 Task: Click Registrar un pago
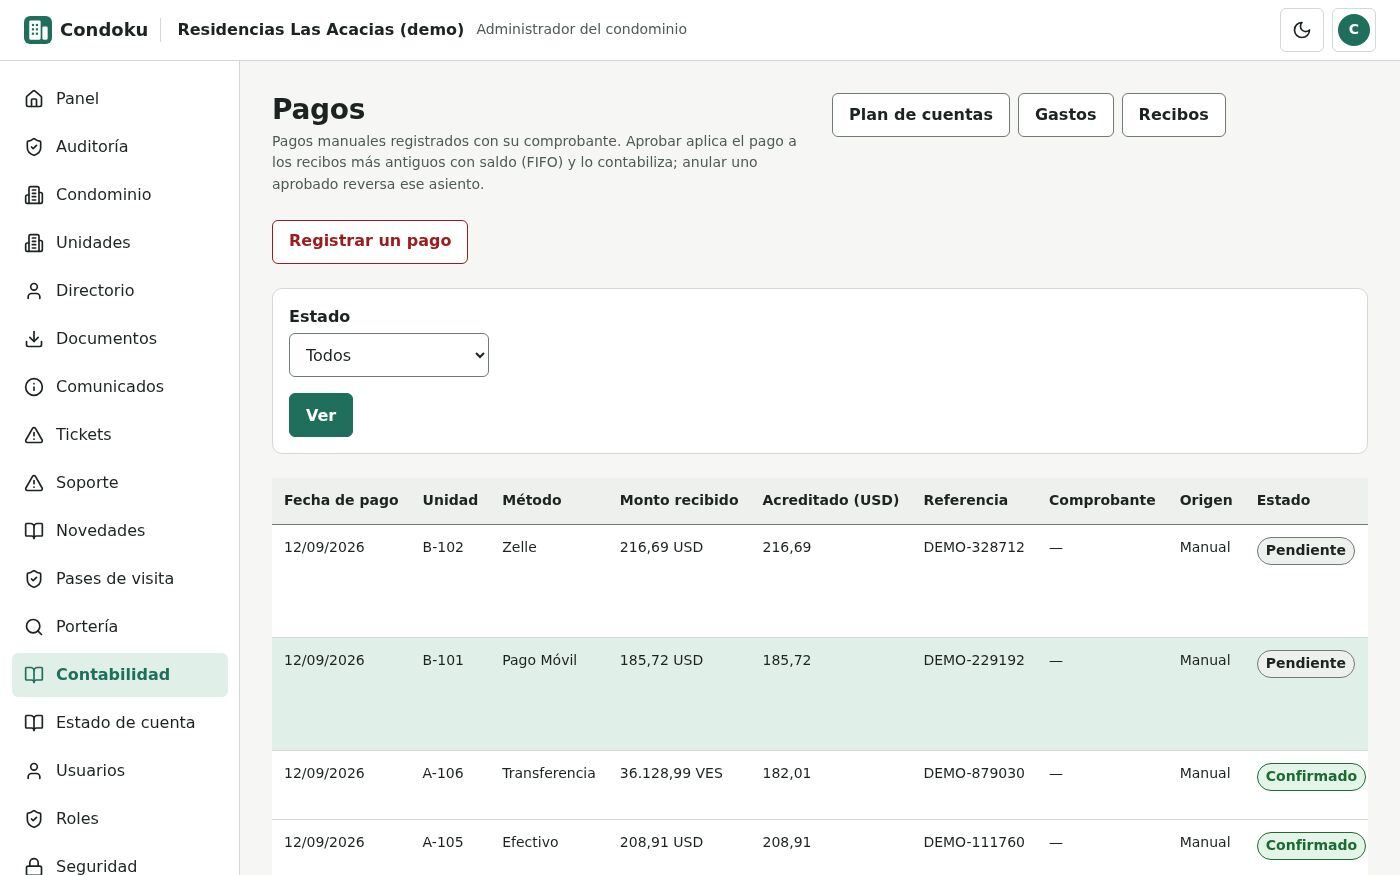(x=370, y=242)
